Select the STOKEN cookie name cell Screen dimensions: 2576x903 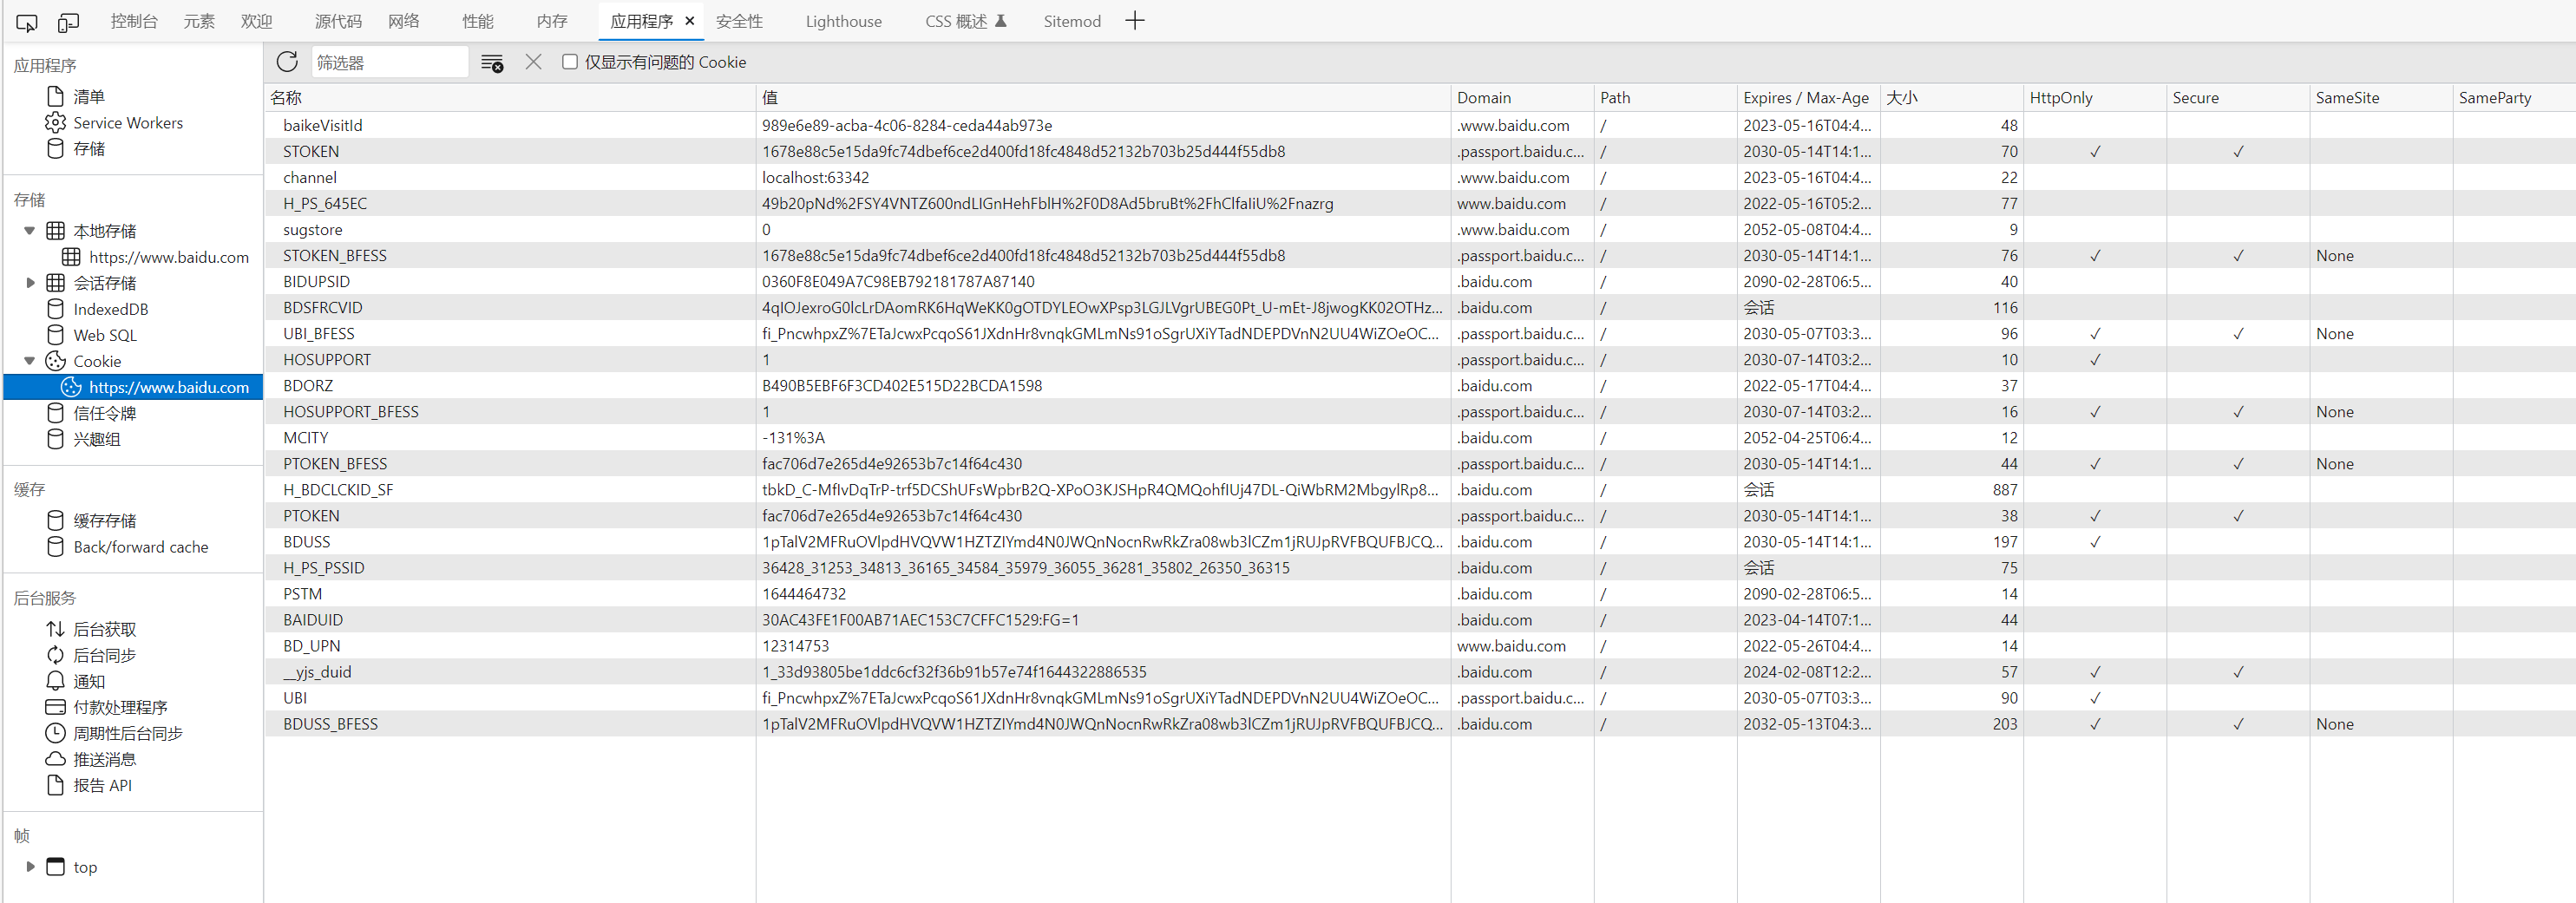(x=311, y=151)
